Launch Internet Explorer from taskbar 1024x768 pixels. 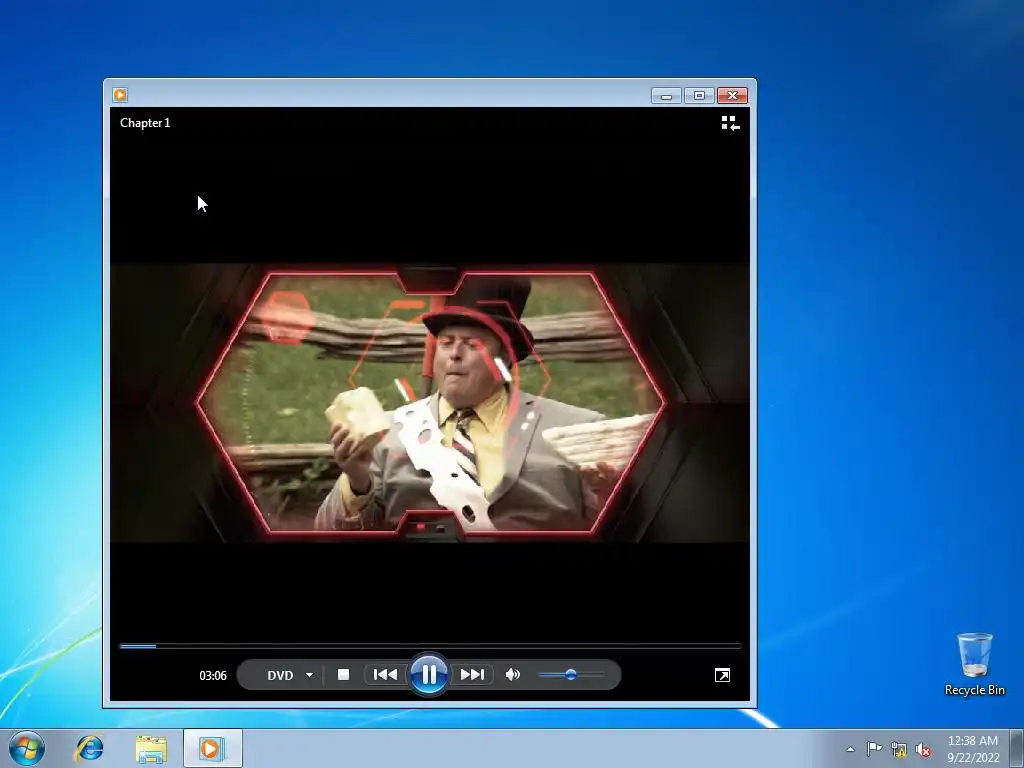pos(89,748)
